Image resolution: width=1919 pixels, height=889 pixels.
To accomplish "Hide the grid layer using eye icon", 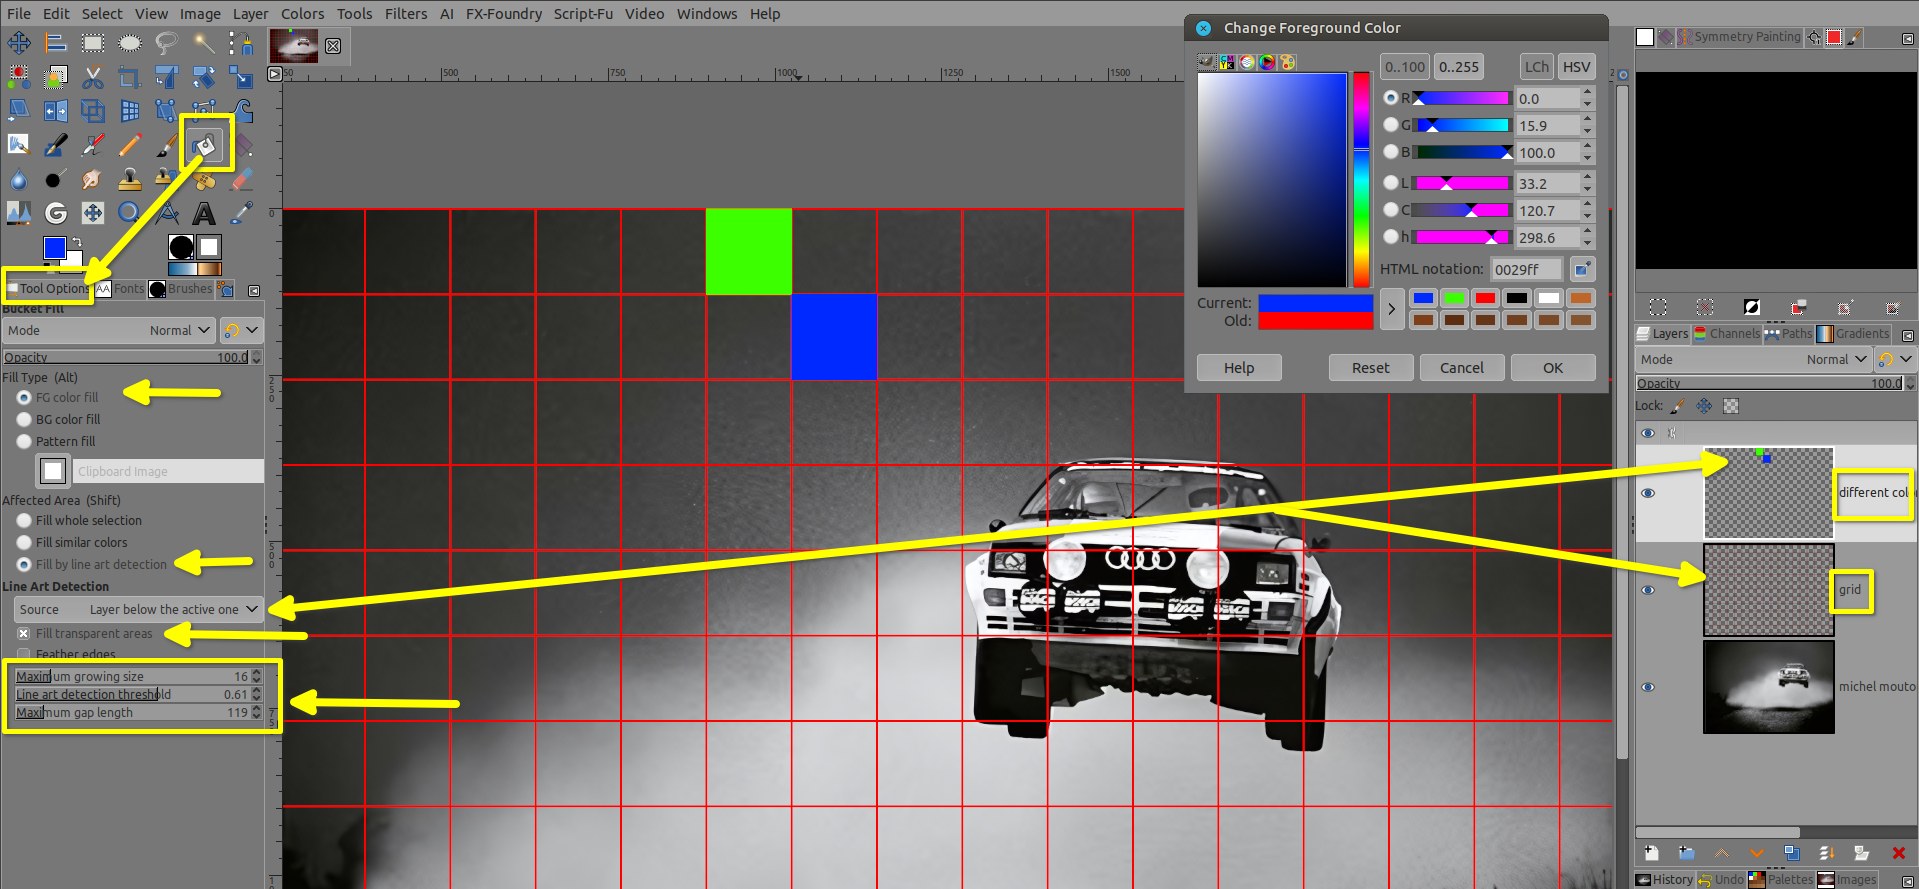I will tap(1648, 590).
